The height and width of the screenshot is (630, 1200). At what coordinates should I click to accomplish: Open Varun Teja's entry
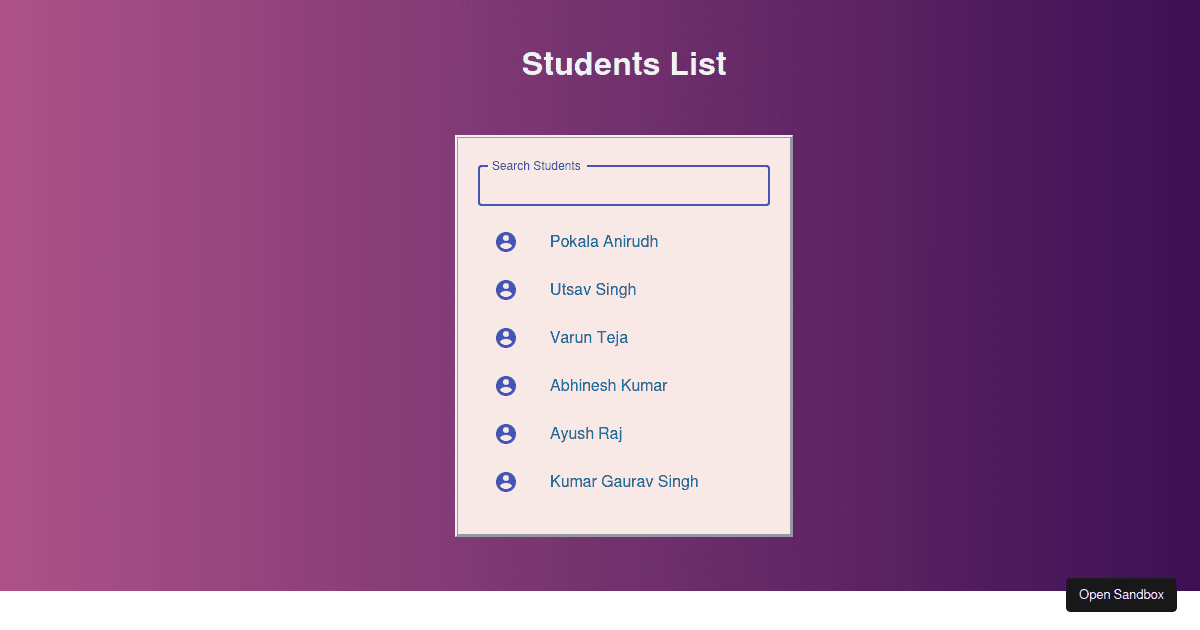point(589,337)
